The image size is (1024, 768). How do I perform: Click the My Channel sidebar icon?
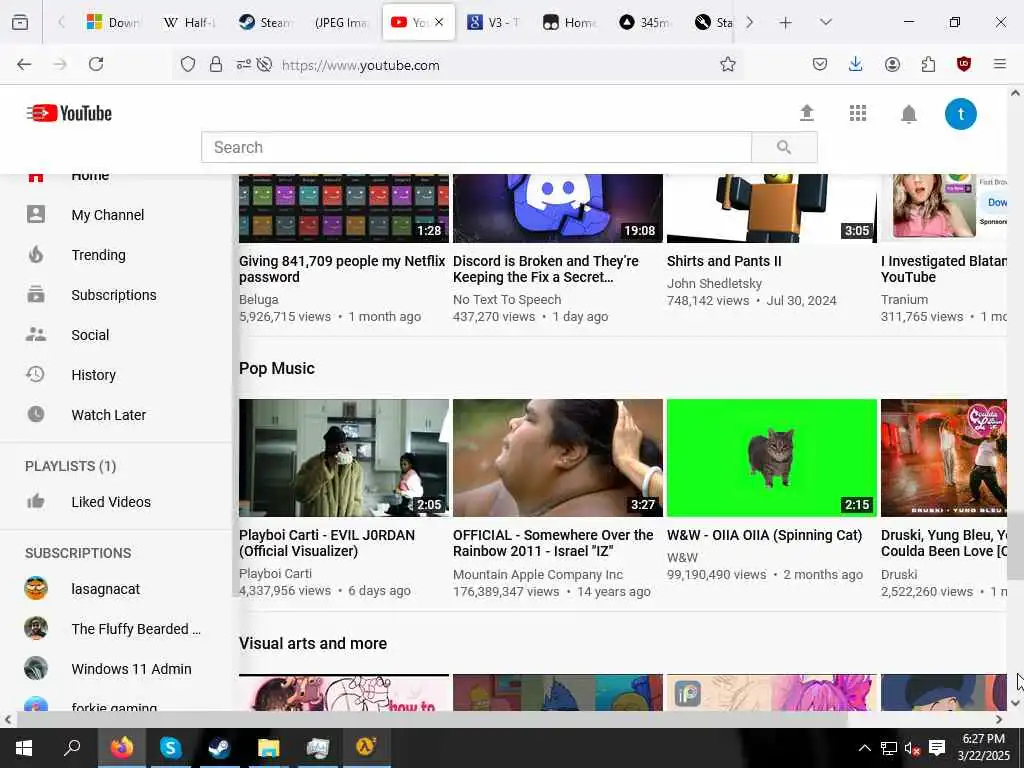(x=36, y=214)
